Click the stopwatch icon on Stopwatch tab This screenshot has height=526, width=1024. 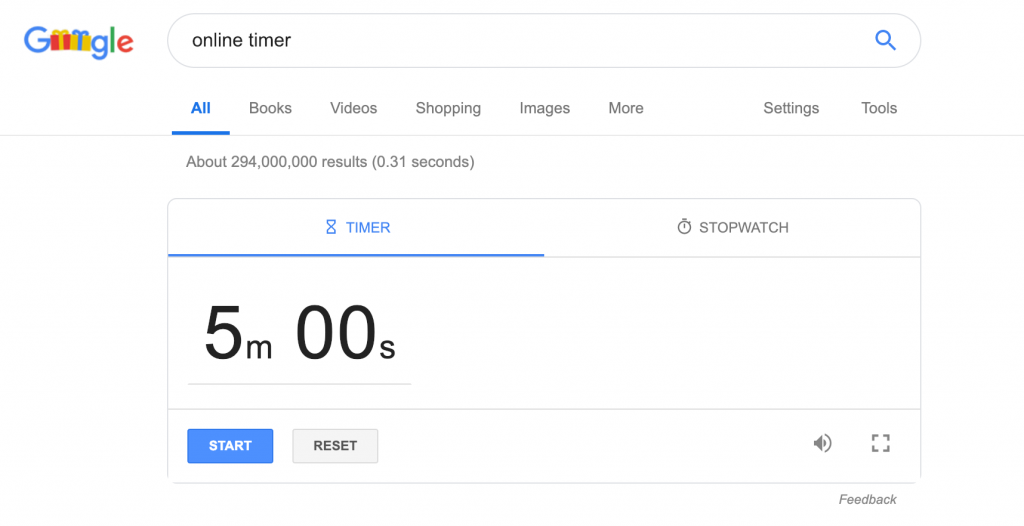[x=684, y=227]
